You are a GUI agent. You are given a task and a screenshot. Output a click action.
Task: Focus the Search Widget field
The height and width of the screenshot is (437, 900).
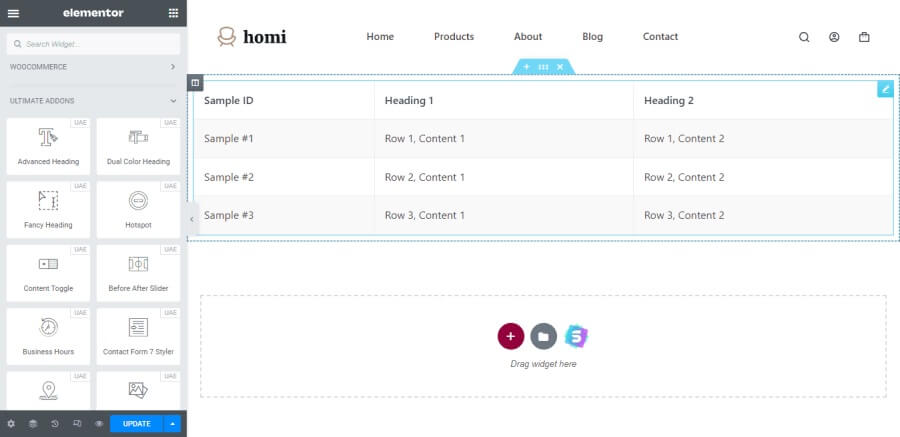93,44
